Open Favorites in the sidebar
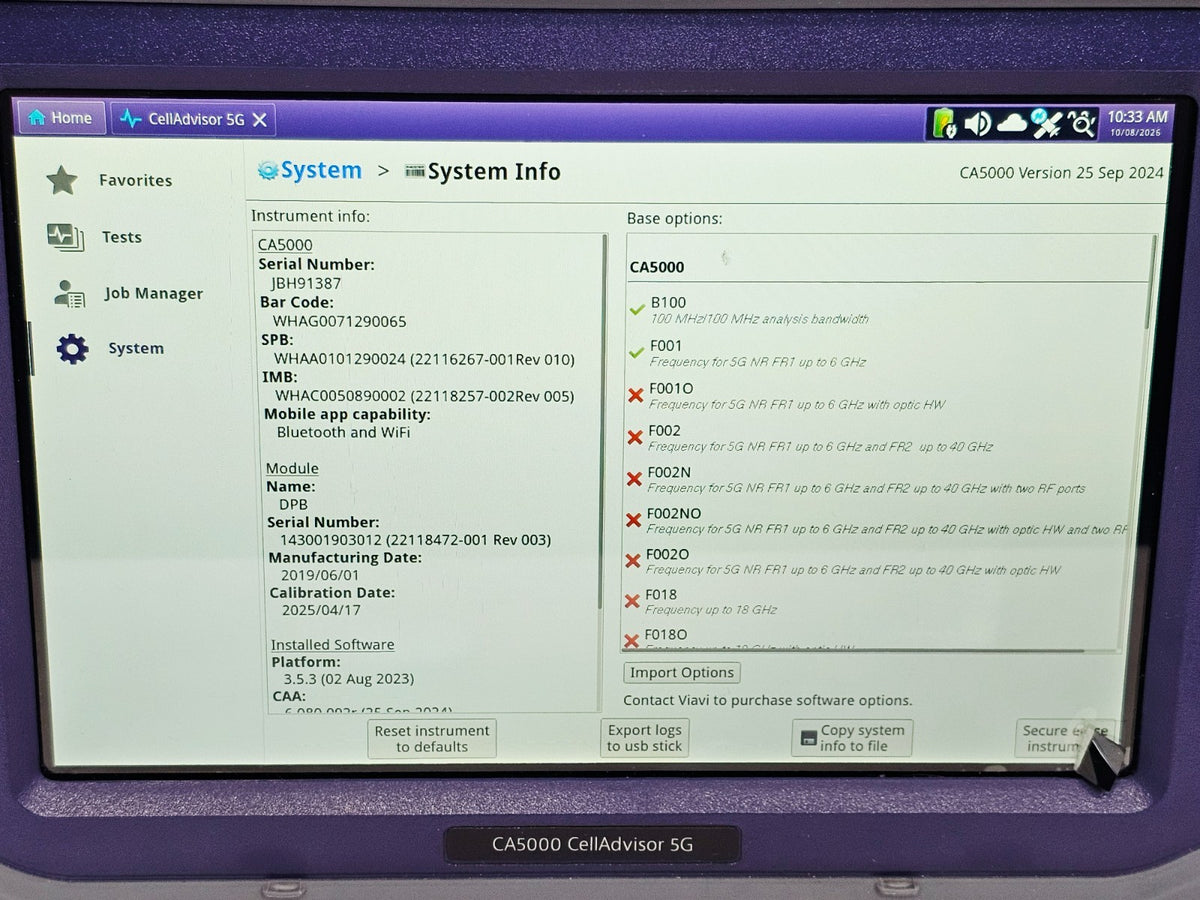Viewport: 1200px width, 900px height. pyautogui.click(x=135, y=181)
